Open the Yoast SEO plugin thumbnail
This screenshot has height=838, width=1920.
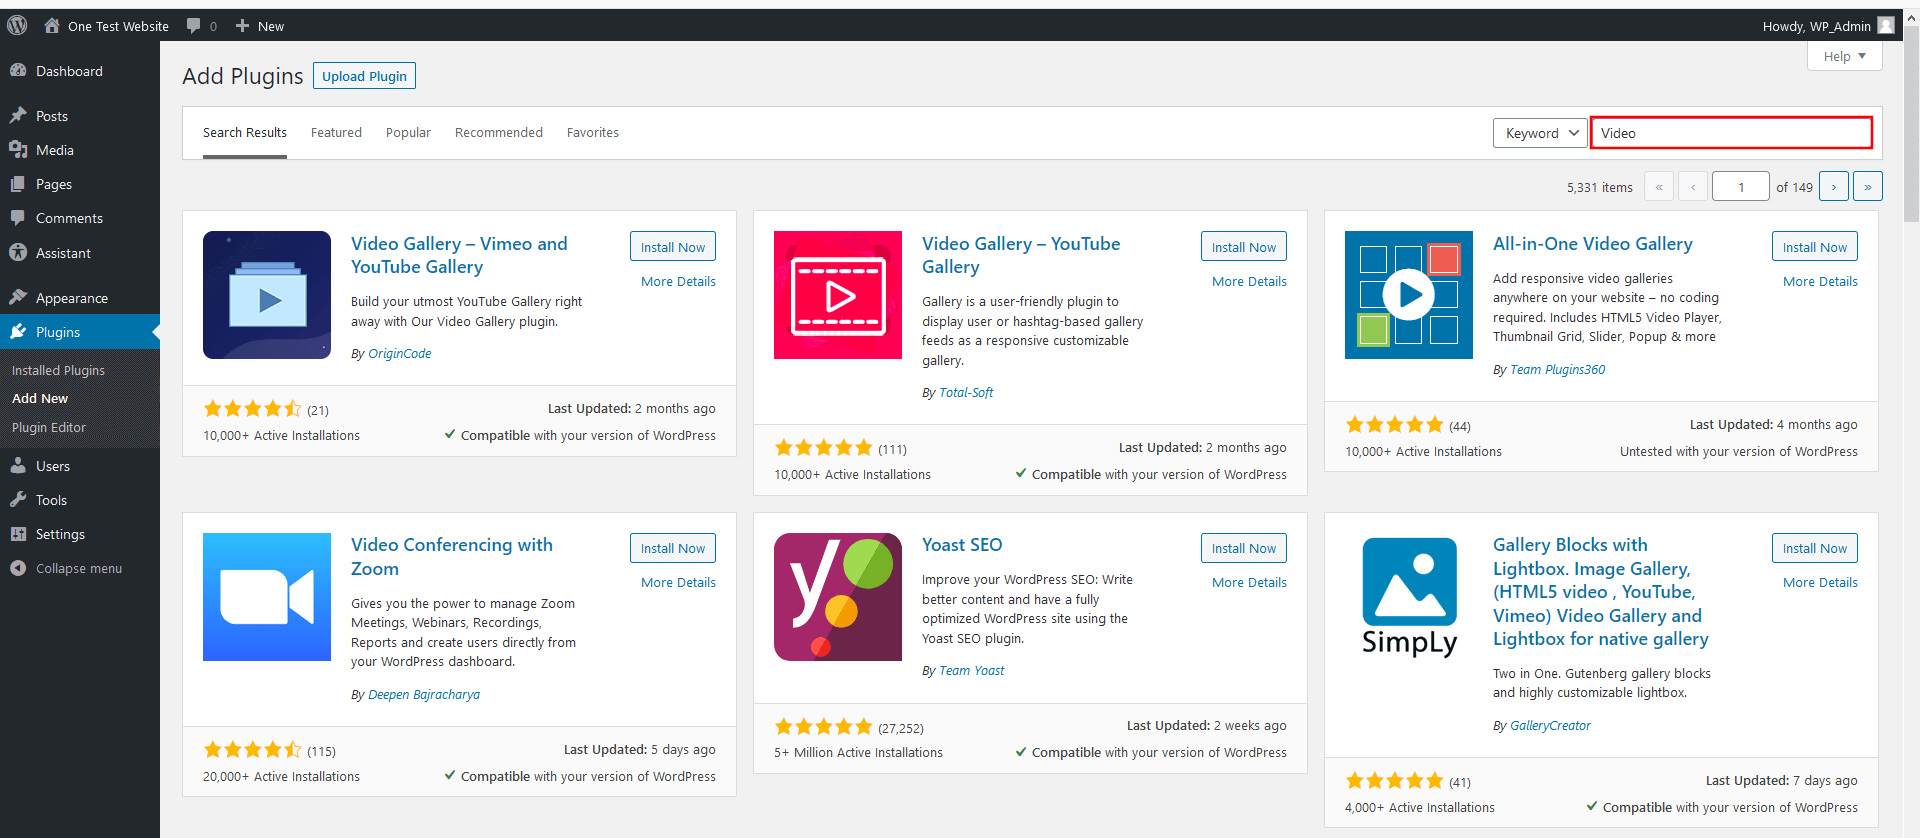pos(837,597)
